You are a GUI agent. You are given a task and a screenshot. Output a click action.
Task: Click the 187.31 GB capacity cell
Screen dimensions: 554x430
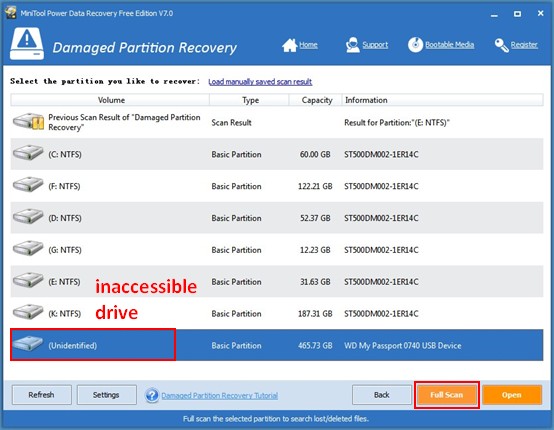coord(315,313)
